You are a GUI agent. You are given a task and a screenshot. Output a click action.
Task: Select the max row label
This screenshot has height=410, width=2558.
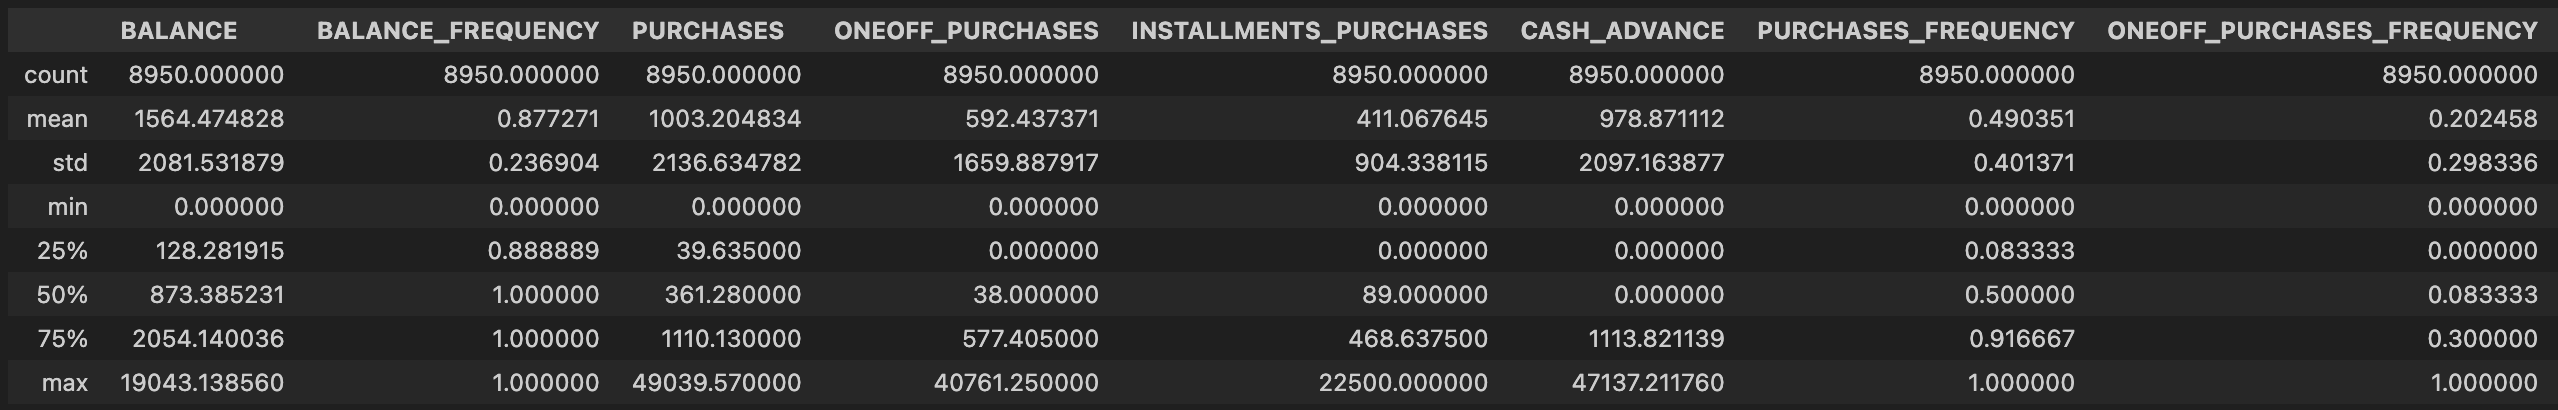point(65,383)
